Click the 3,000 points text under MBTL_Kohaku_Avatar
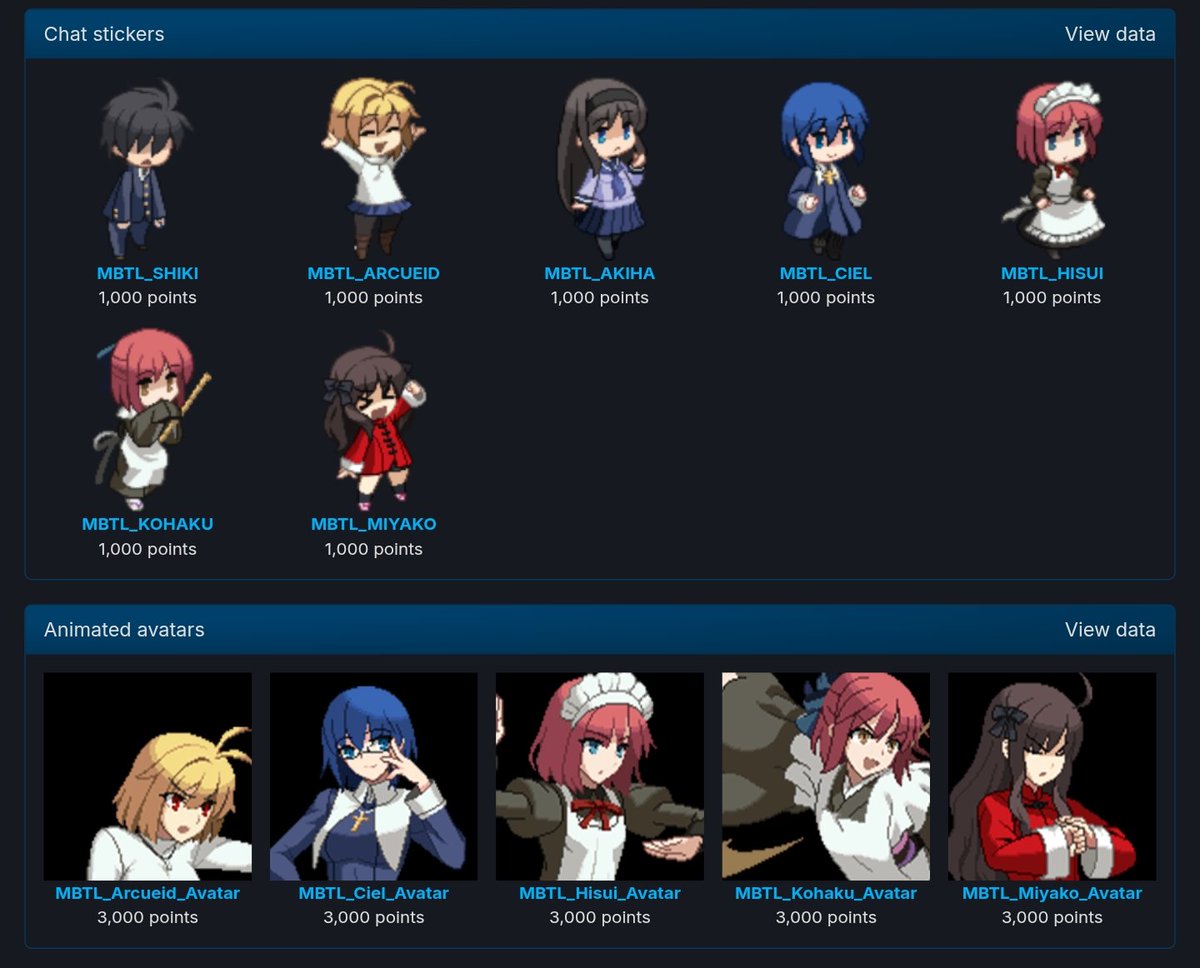 [x=826, y=918]
